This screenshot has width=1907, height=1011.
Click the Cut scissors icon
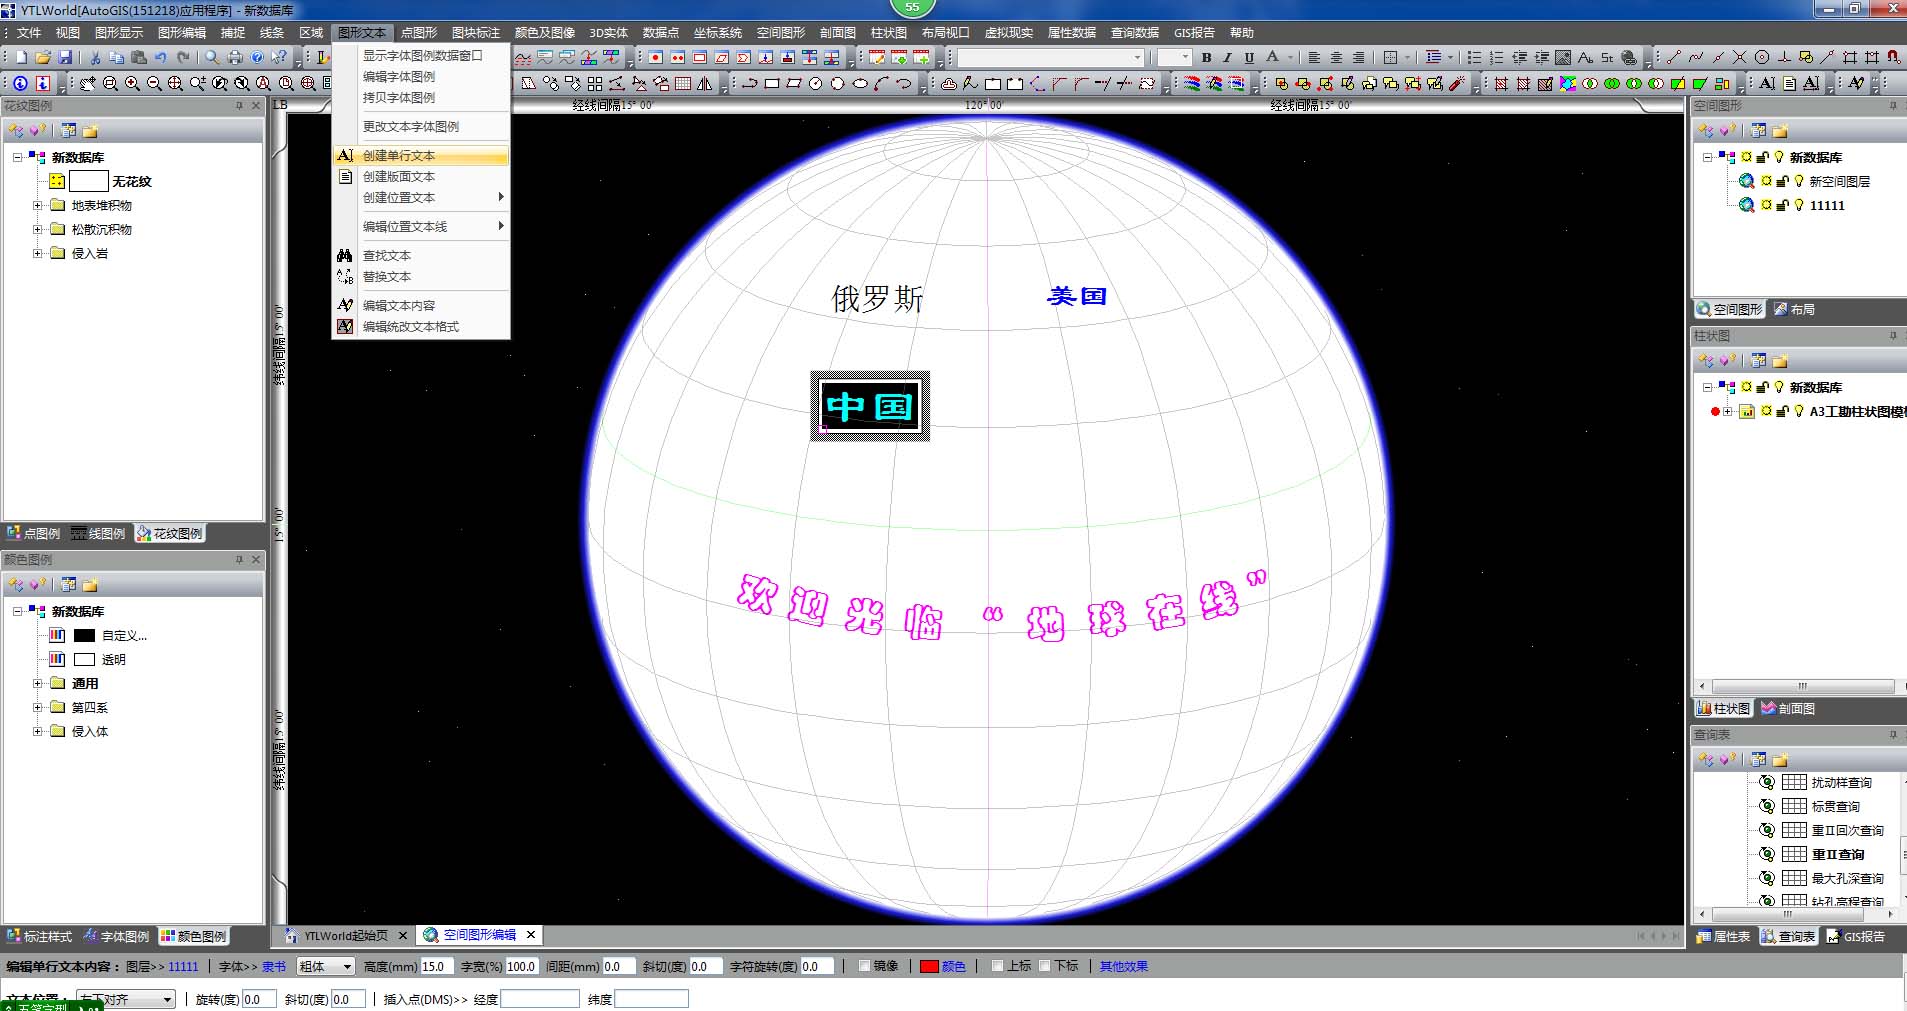[95, 58]
